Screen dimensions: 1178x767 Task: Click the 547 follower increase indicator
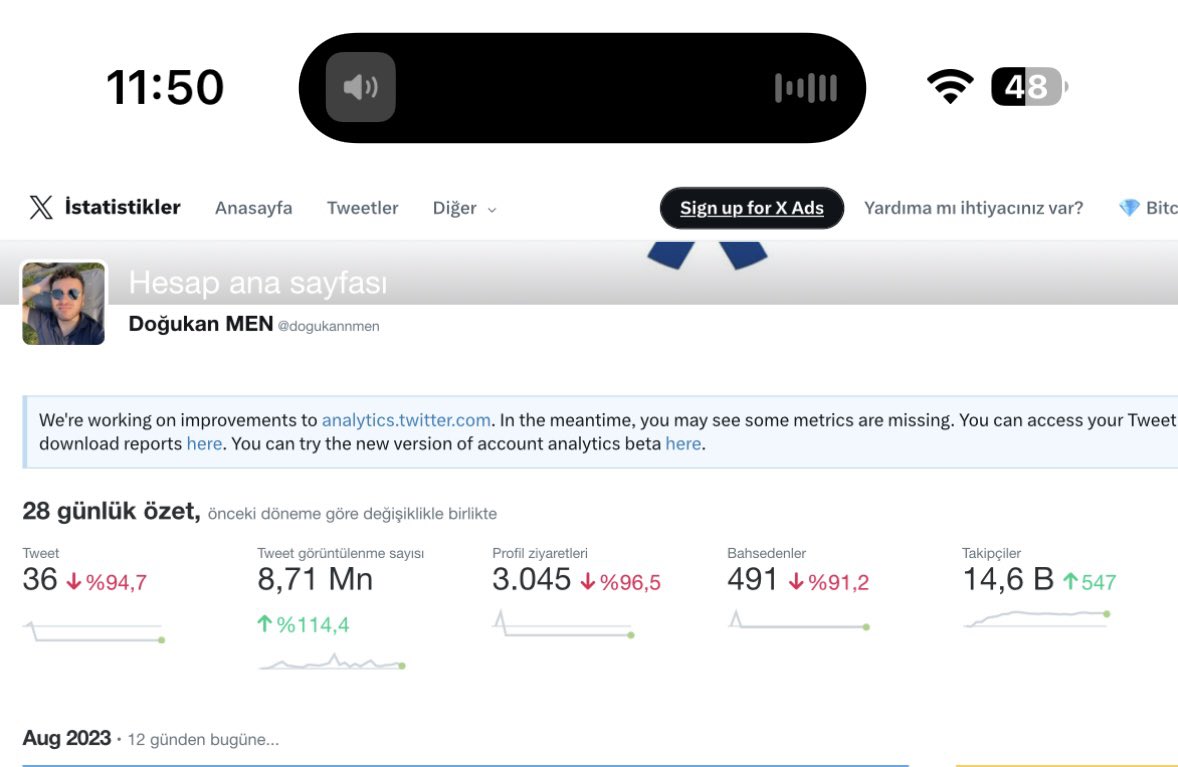tap(1090, 582)
